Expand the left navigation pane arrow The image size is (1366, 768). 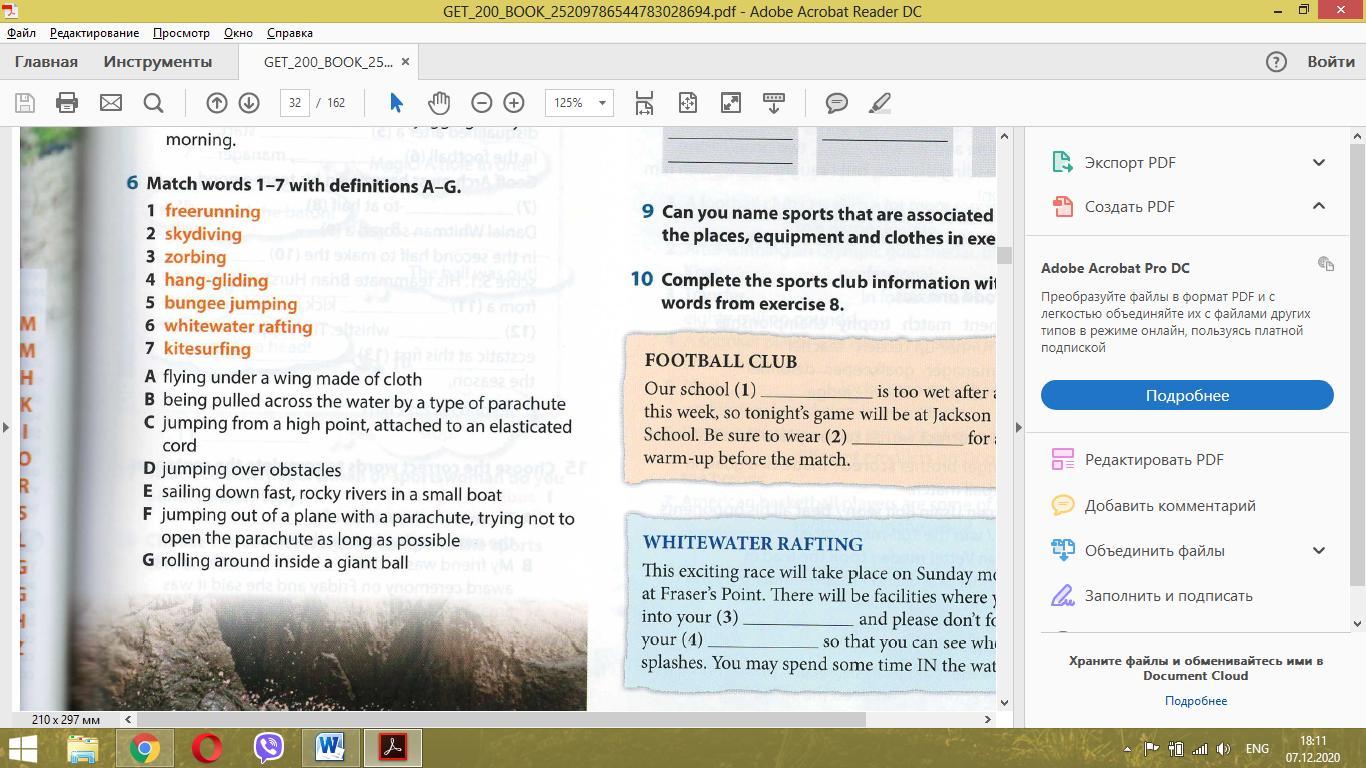(6, 427)
